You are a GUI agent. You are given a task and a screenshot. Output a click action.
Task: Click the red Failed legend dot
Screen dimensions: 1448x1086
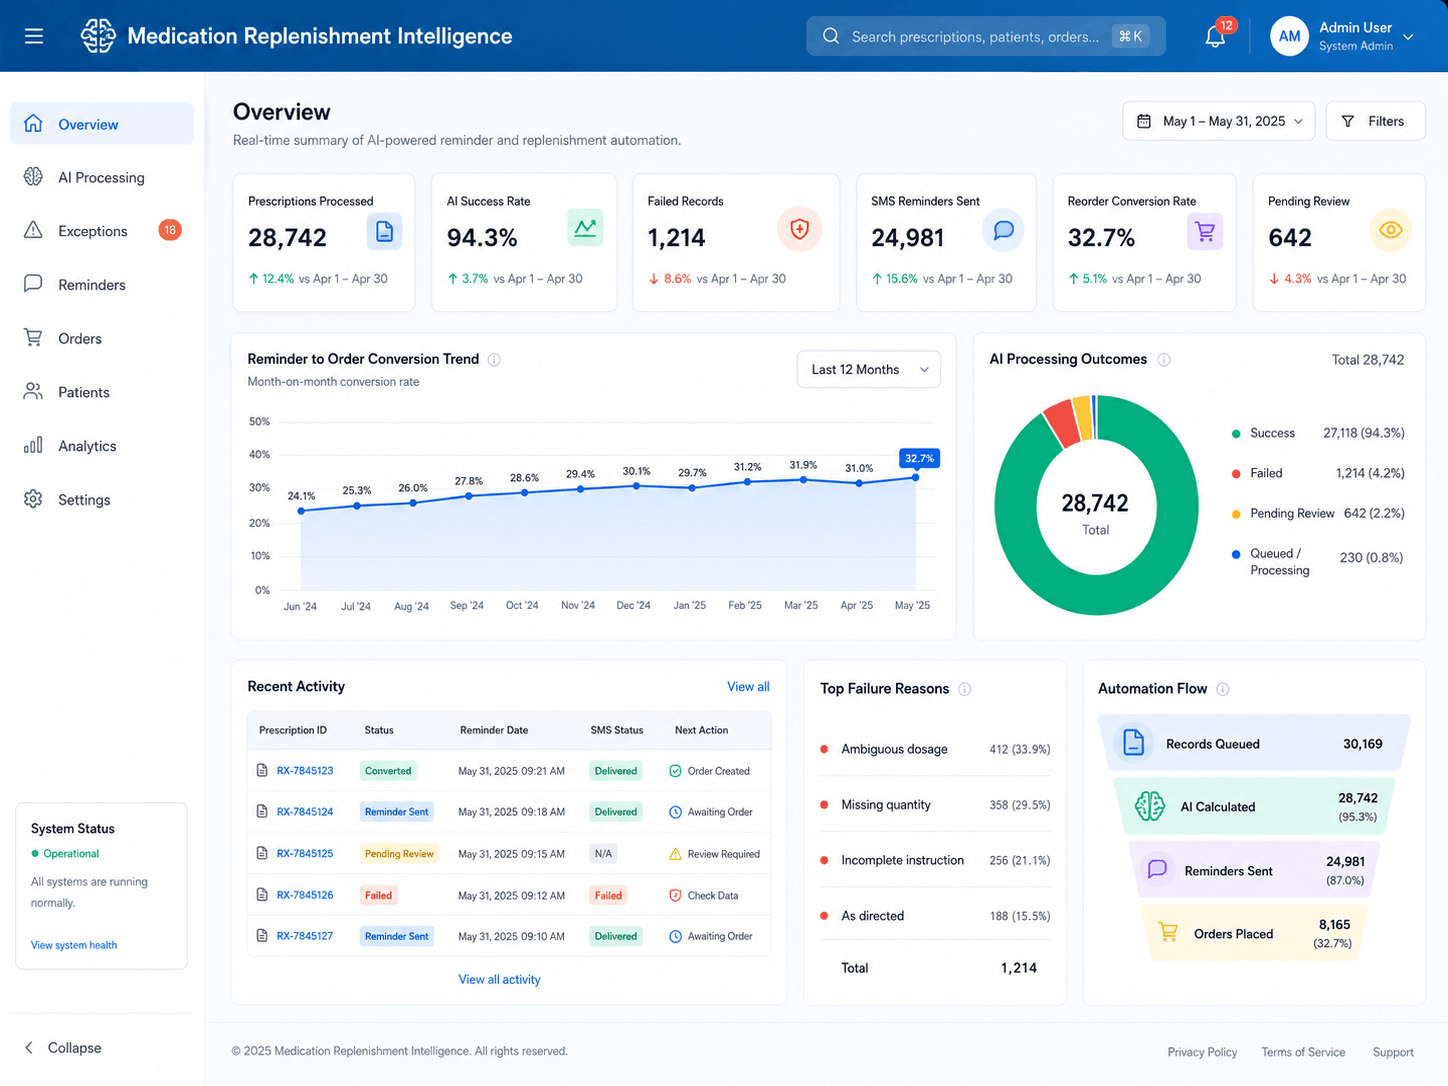[1236, 474]
